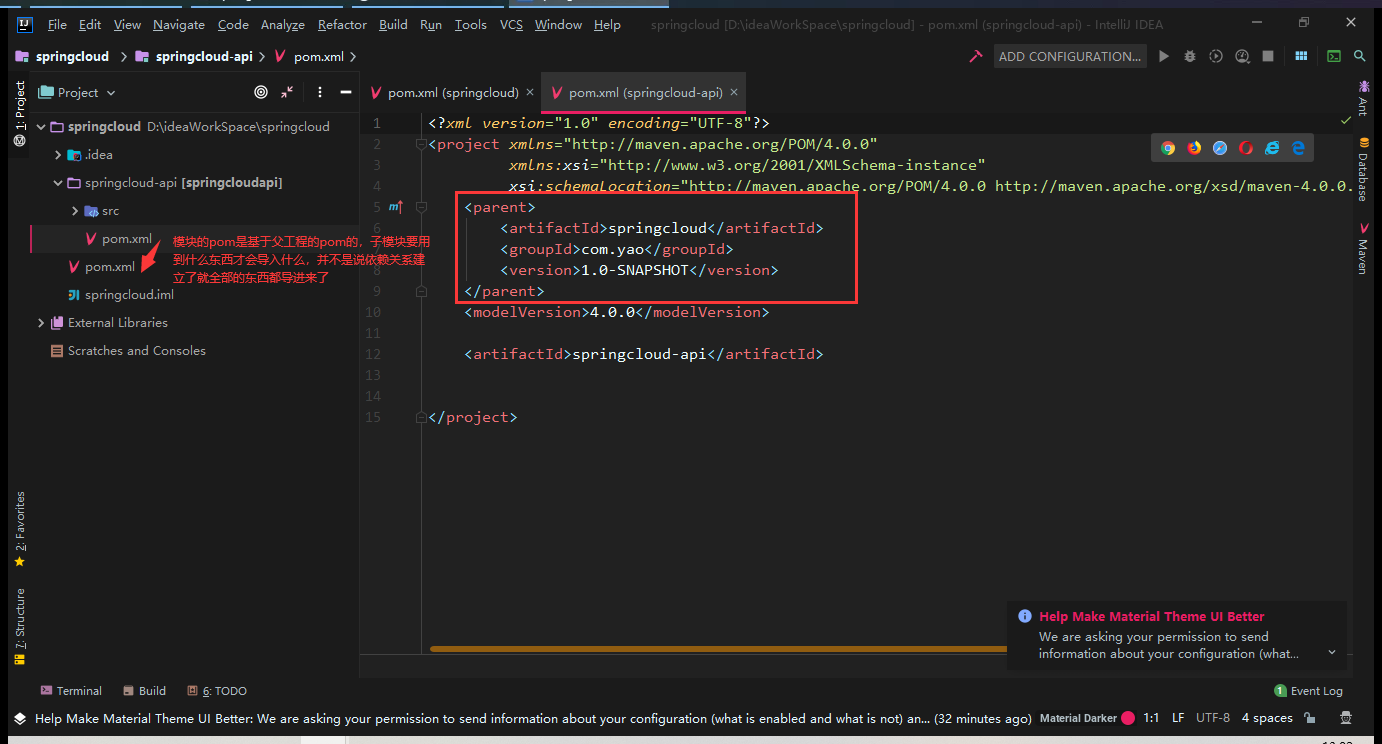Viewport: 1382px width, 744px height.
Task: Expand External Libraries node
Action: click(41, 323)
